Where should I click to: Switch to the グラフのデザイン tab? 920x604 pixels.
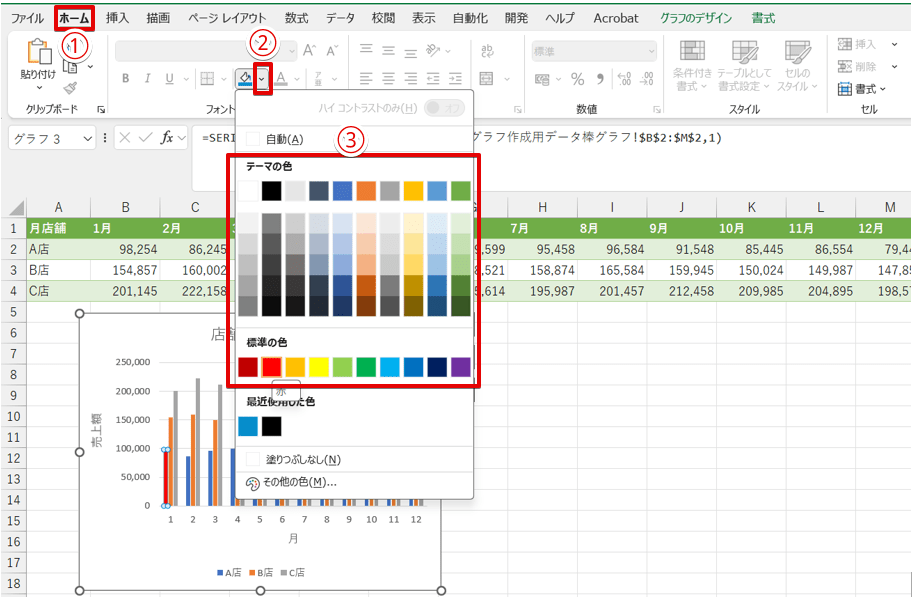[695, 18]
